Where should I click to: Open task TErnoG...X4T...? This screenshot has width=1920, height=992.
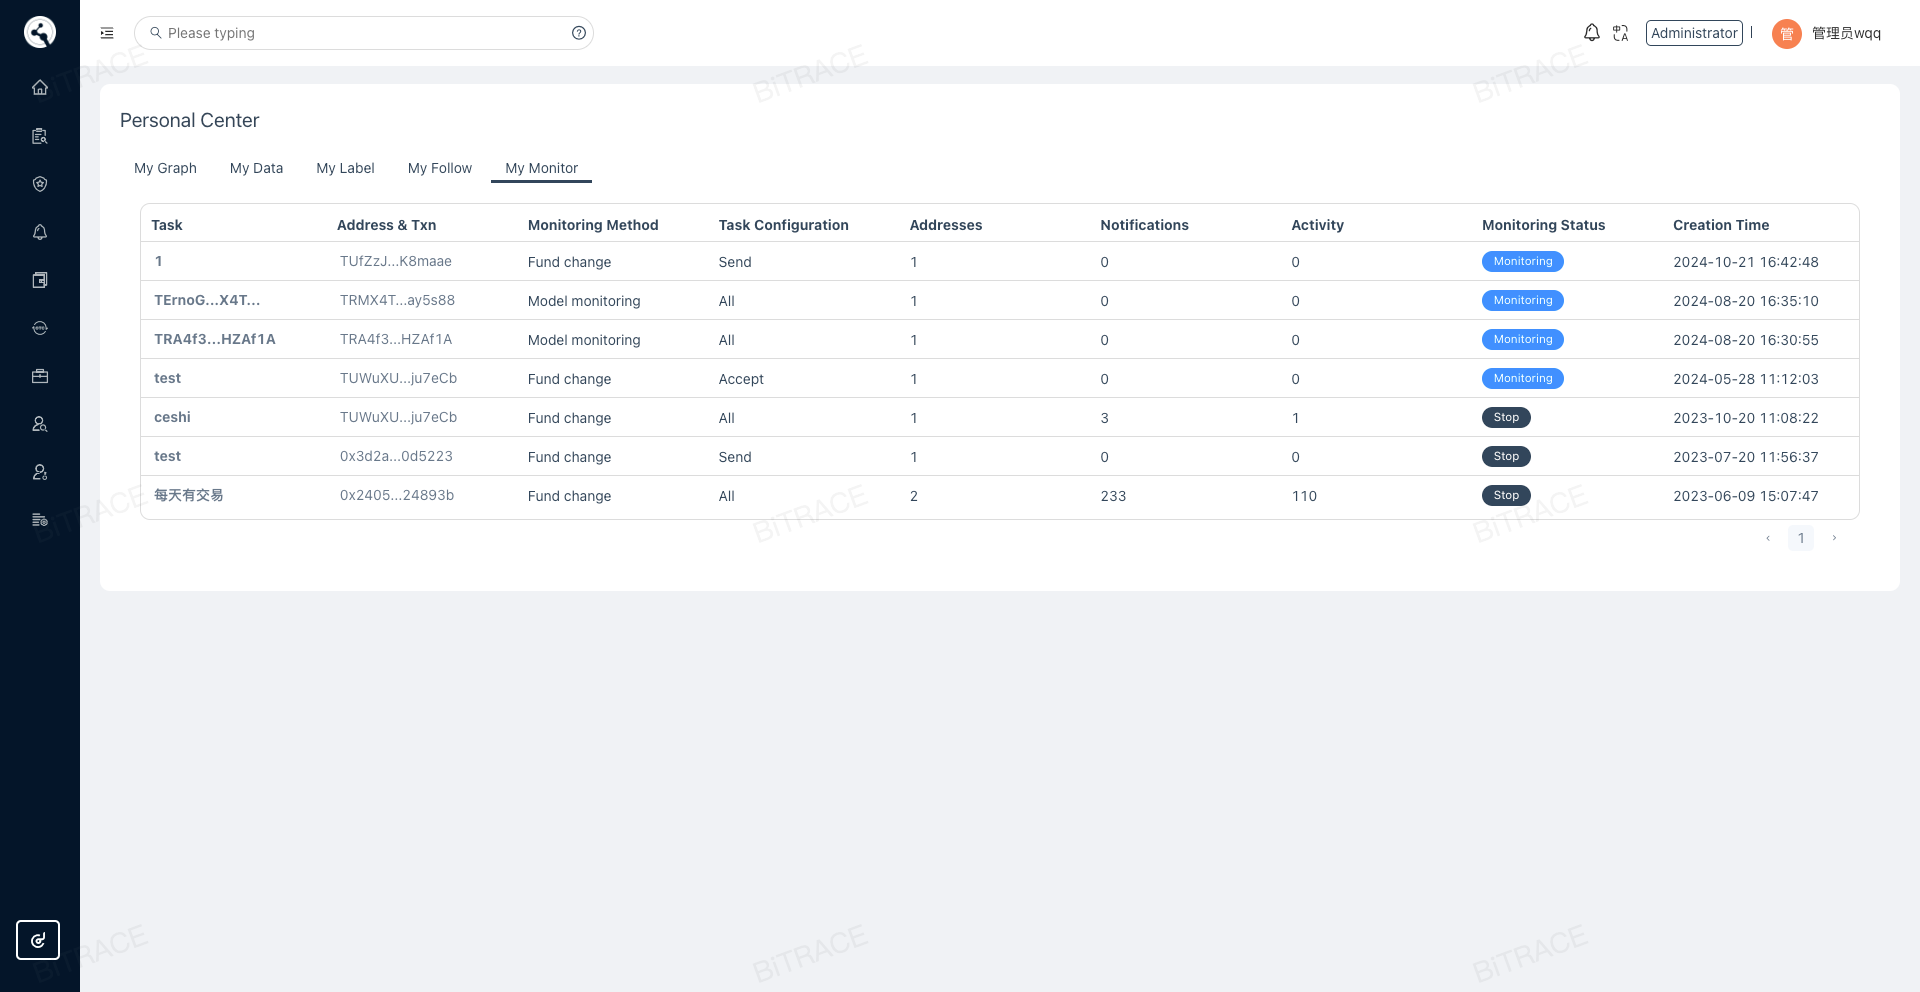point(207,301)
